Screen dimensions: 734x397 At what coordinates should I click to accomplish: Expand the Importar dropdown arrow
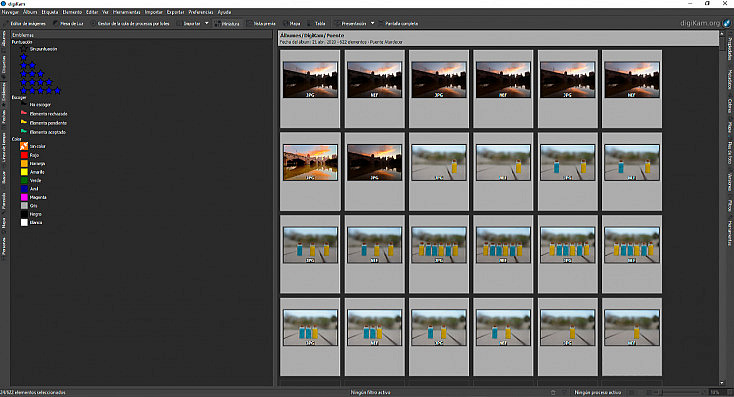click(x=207, y=23)
